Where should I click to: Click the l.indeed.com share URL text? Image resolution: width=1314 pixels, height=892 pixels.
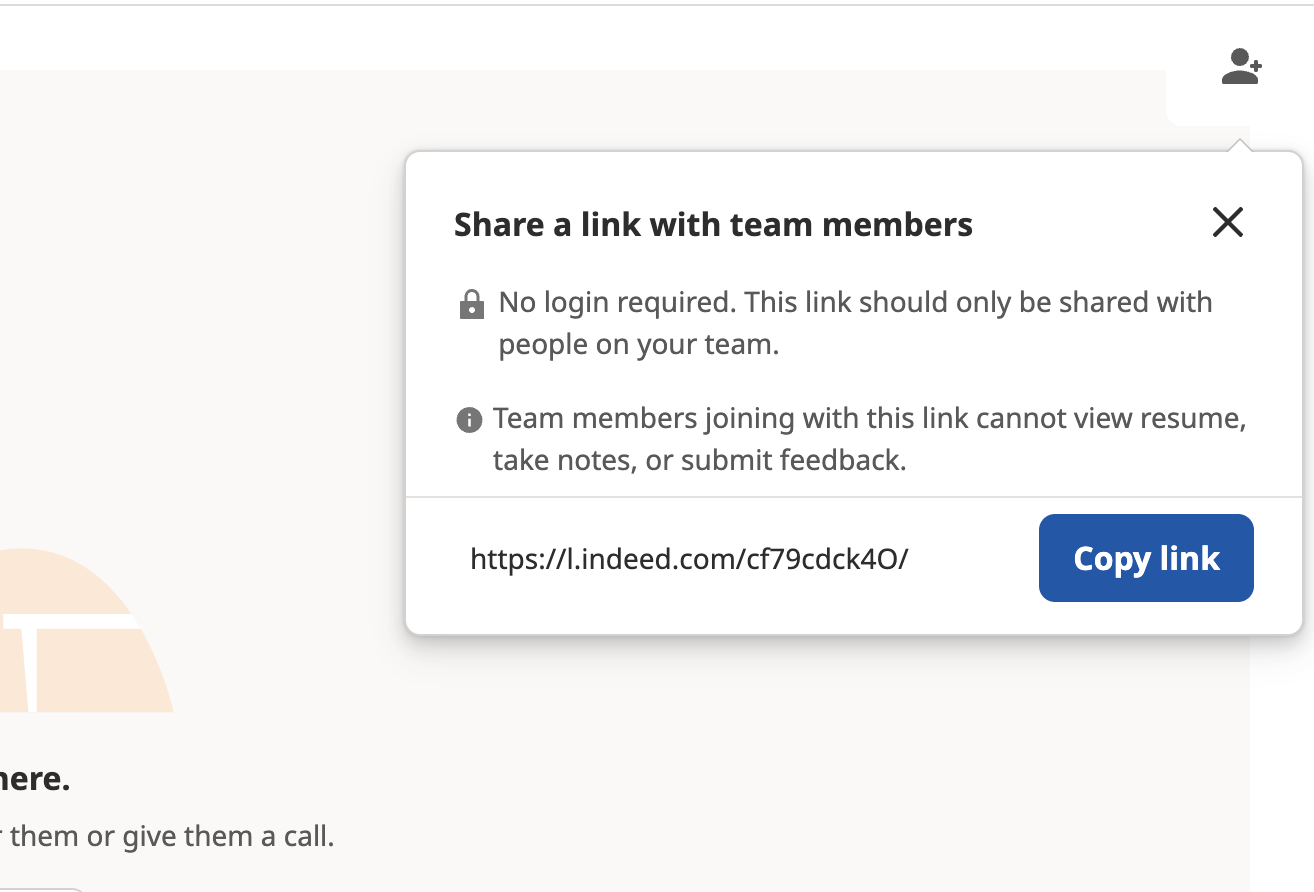click(x=689, y=558)
